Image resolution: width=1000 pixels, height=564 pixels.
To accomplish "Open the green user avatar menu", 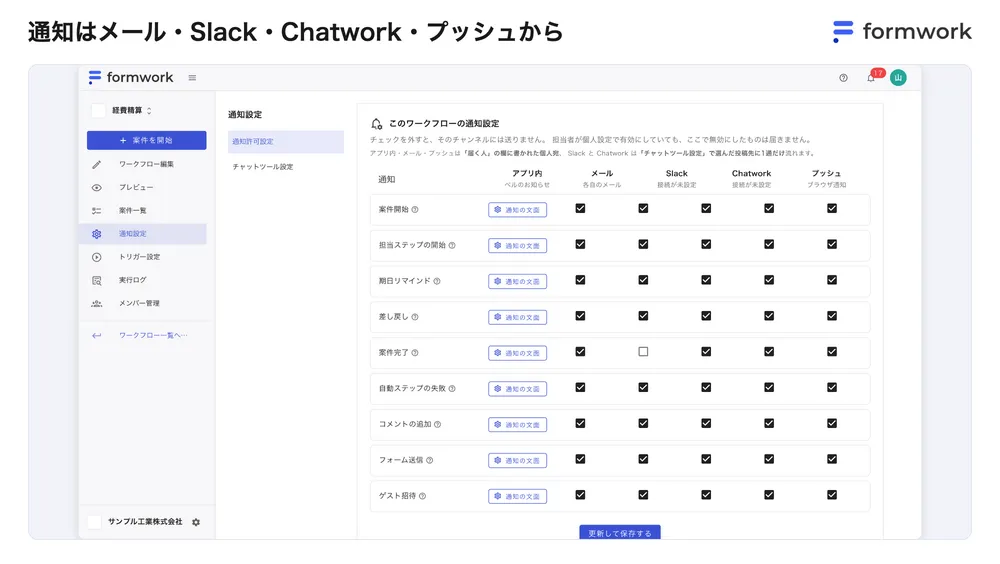I will click(898, 77).
